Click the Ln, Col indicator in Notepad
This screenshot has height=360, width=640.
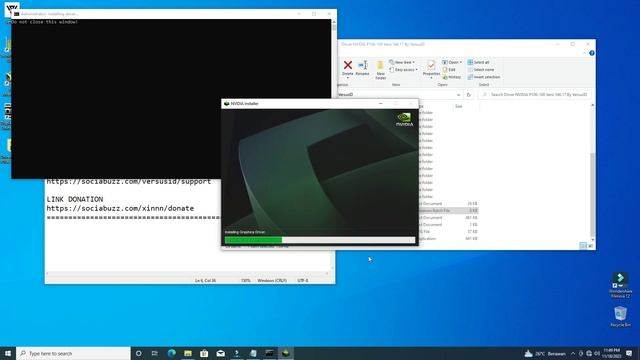coord(205,280)
